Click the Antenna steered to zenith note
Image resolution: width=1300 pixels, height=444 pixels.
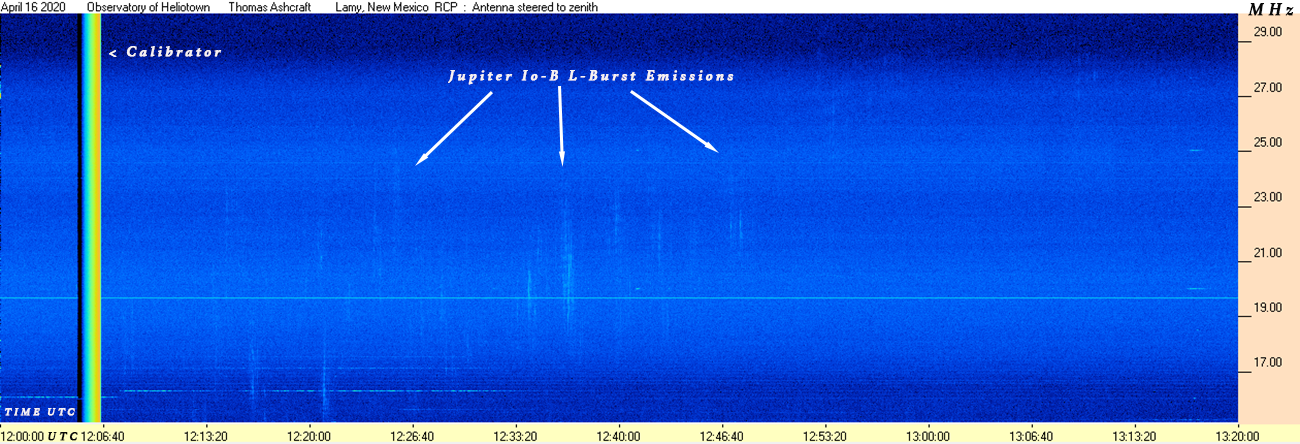coord(536,6)
